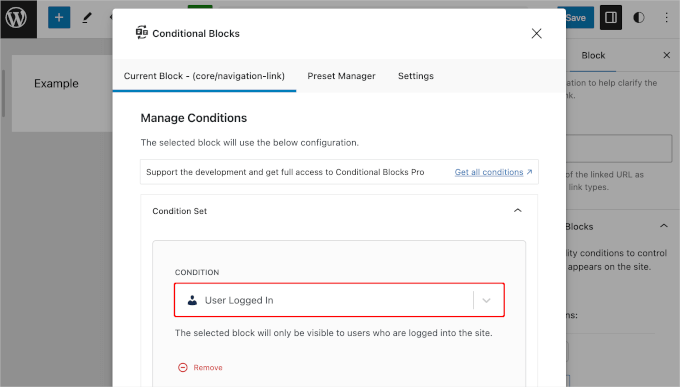Open the block inserter plus button

pyautogui.click(x=59, y=18)
